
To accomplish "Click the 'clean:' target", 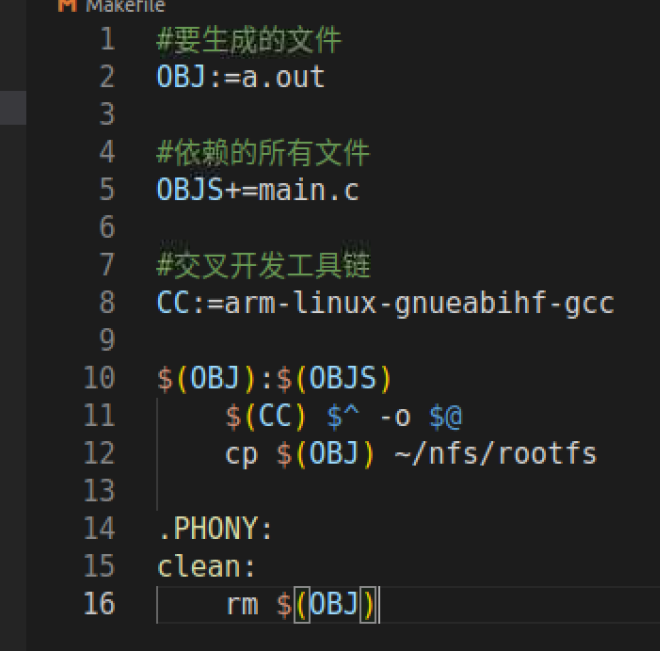I will (x=206, y=566).
